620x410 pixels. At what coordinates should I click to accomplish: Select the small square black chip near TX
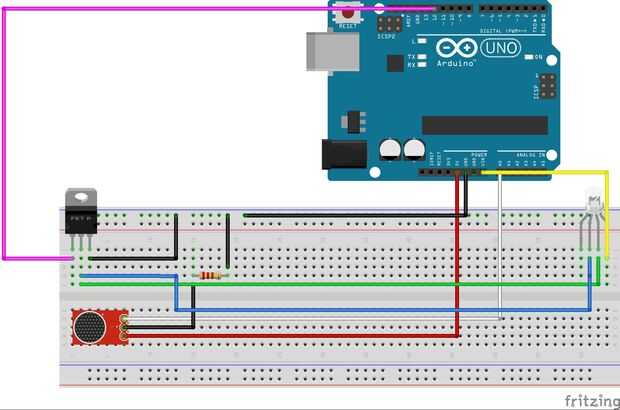(395, 63)
